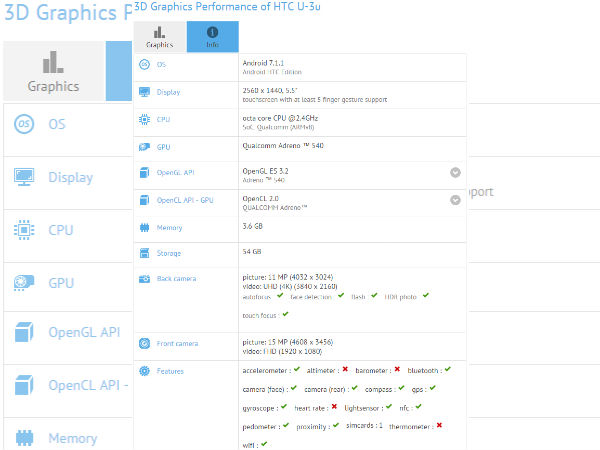Click the Features label
600x450 pixels.
(170, 371)
